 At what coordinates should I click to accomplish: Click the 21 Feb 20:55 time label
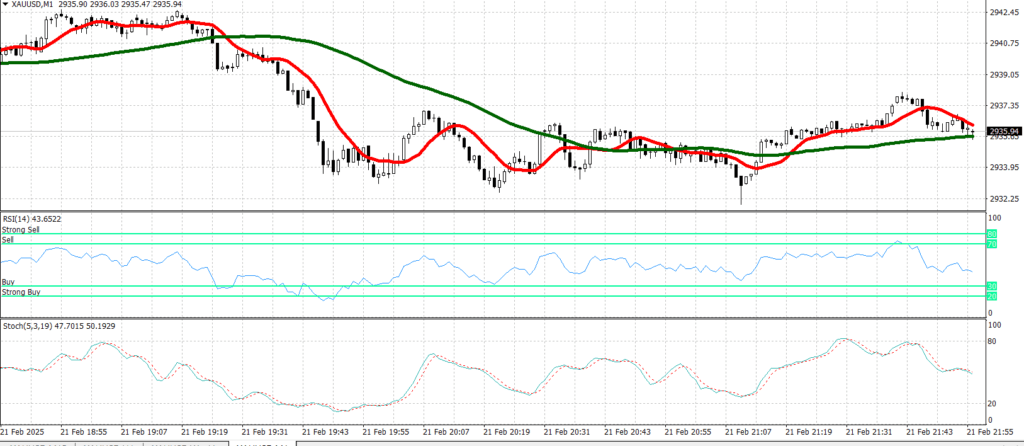pyautogui.click(x=687, y=432)
